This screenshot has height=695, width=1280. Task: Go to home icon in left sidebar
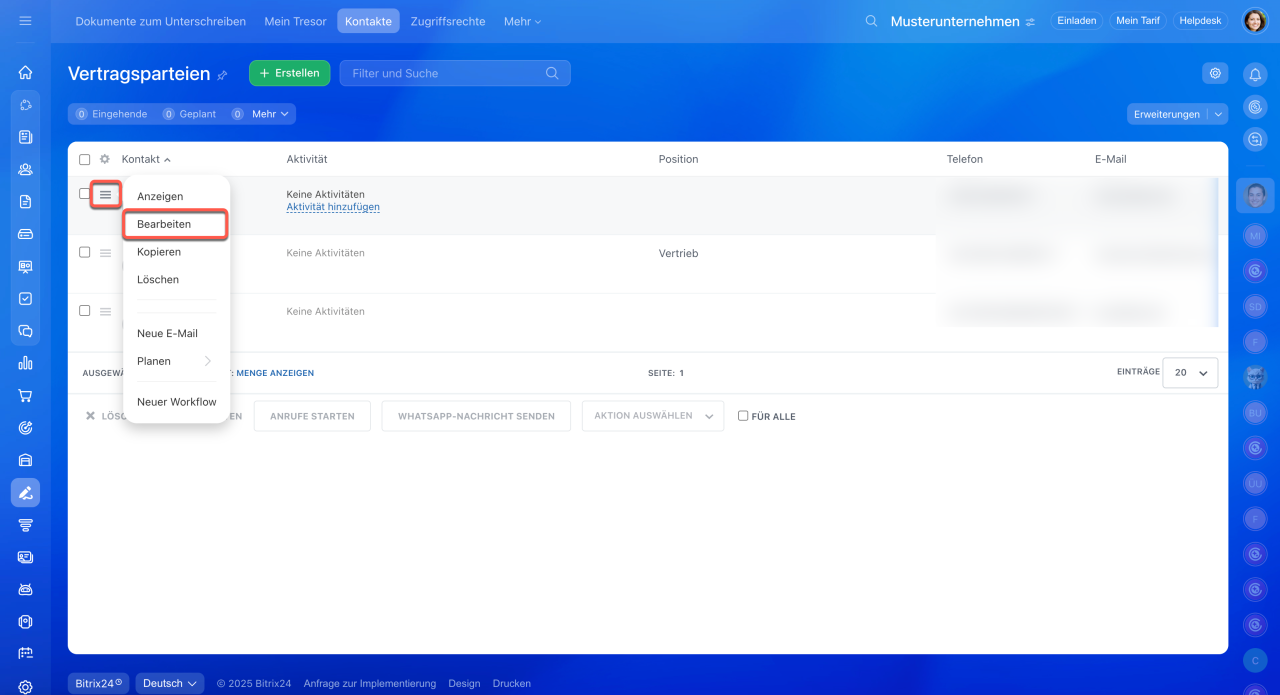25,72
